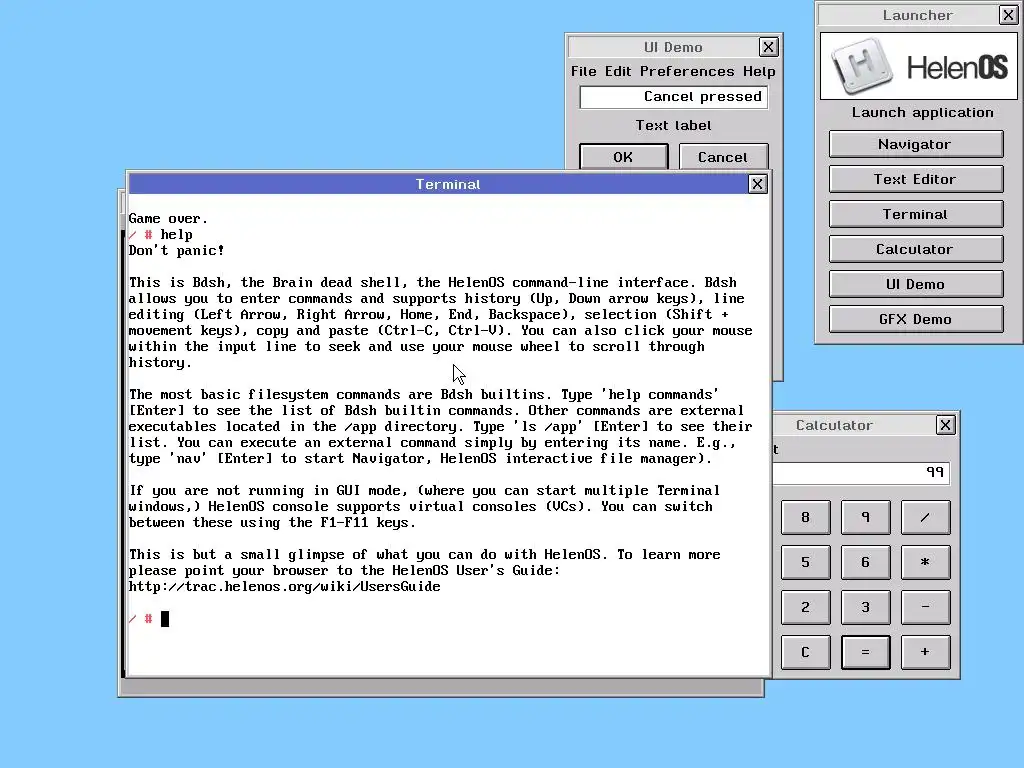Click calculator digit 5 button
Viewport: 1024px width, 768px height.
(805, 562)
